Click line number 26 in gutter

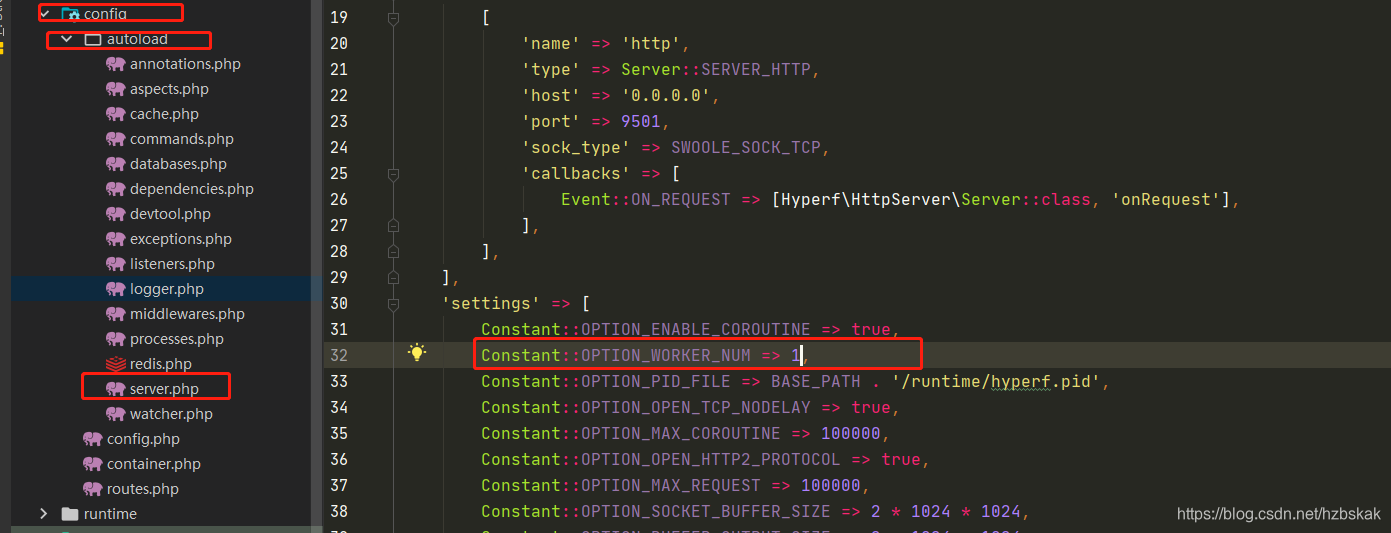click(337, 199)
